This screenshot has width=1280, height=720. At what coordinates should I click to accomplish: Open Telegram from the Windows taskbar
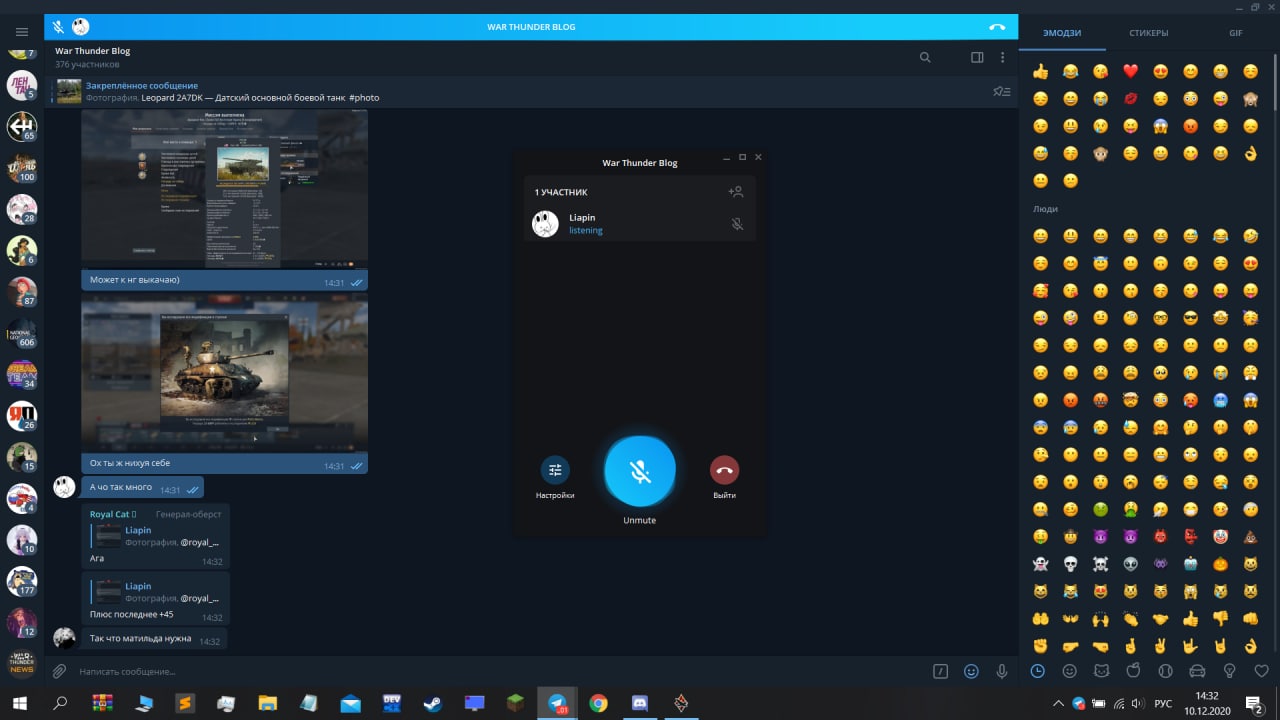pos(557,703)
